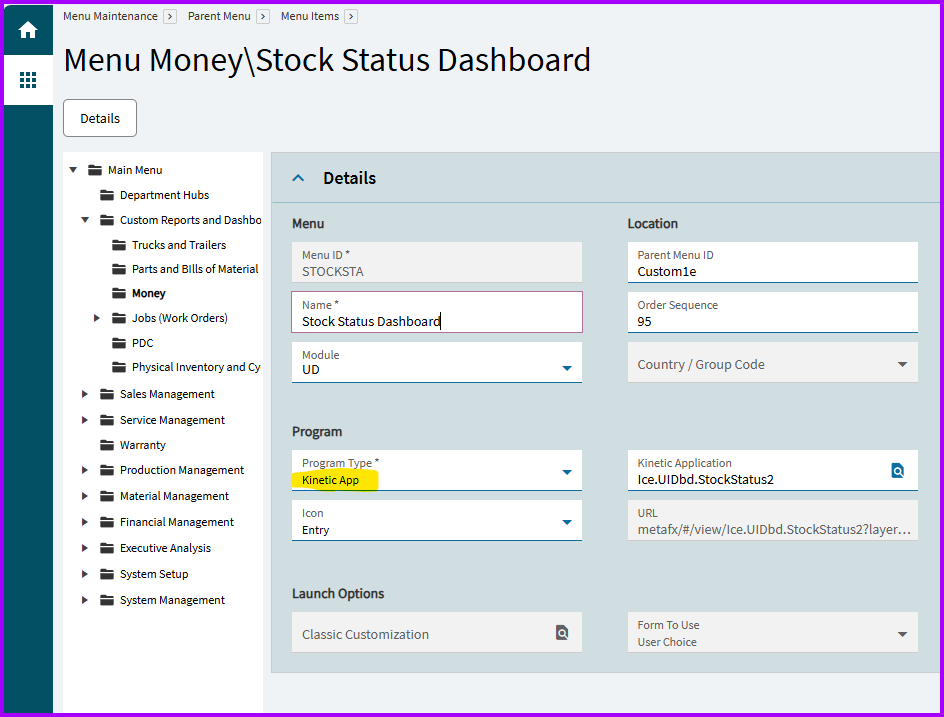Click the Parent Menu breadcrumb
944x717 pixels.
pos(219,16)
